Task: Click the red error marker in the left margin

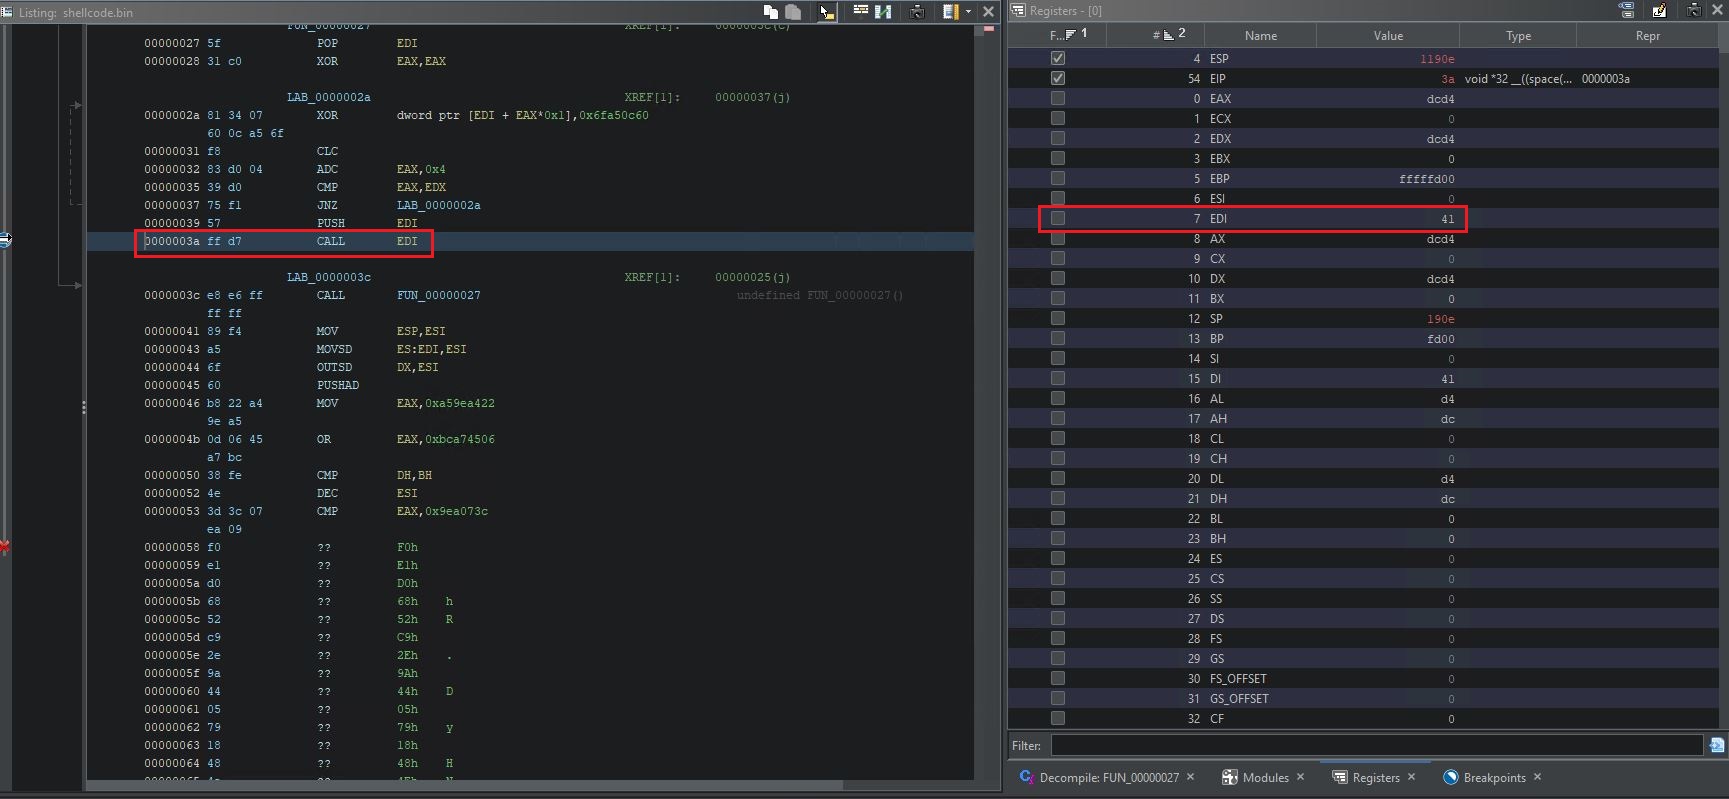Action: (5, 547)
